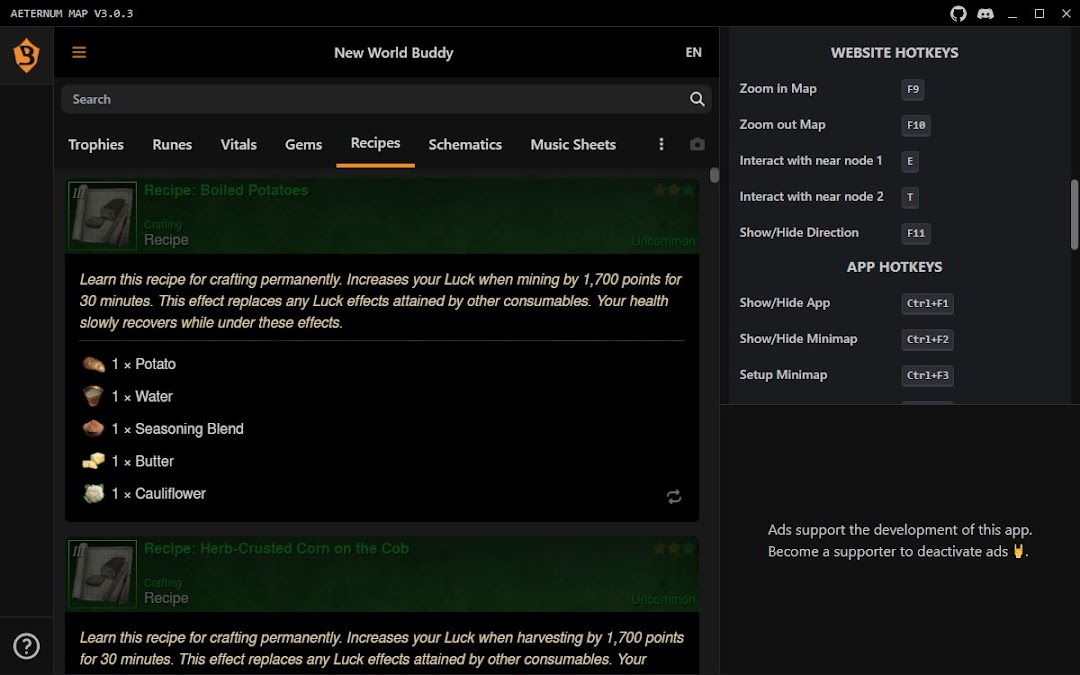Change Show/Hide App hotkey Ctrl+F1
1080x675 pixels.
pyautogui.click(x=928, y=303)
